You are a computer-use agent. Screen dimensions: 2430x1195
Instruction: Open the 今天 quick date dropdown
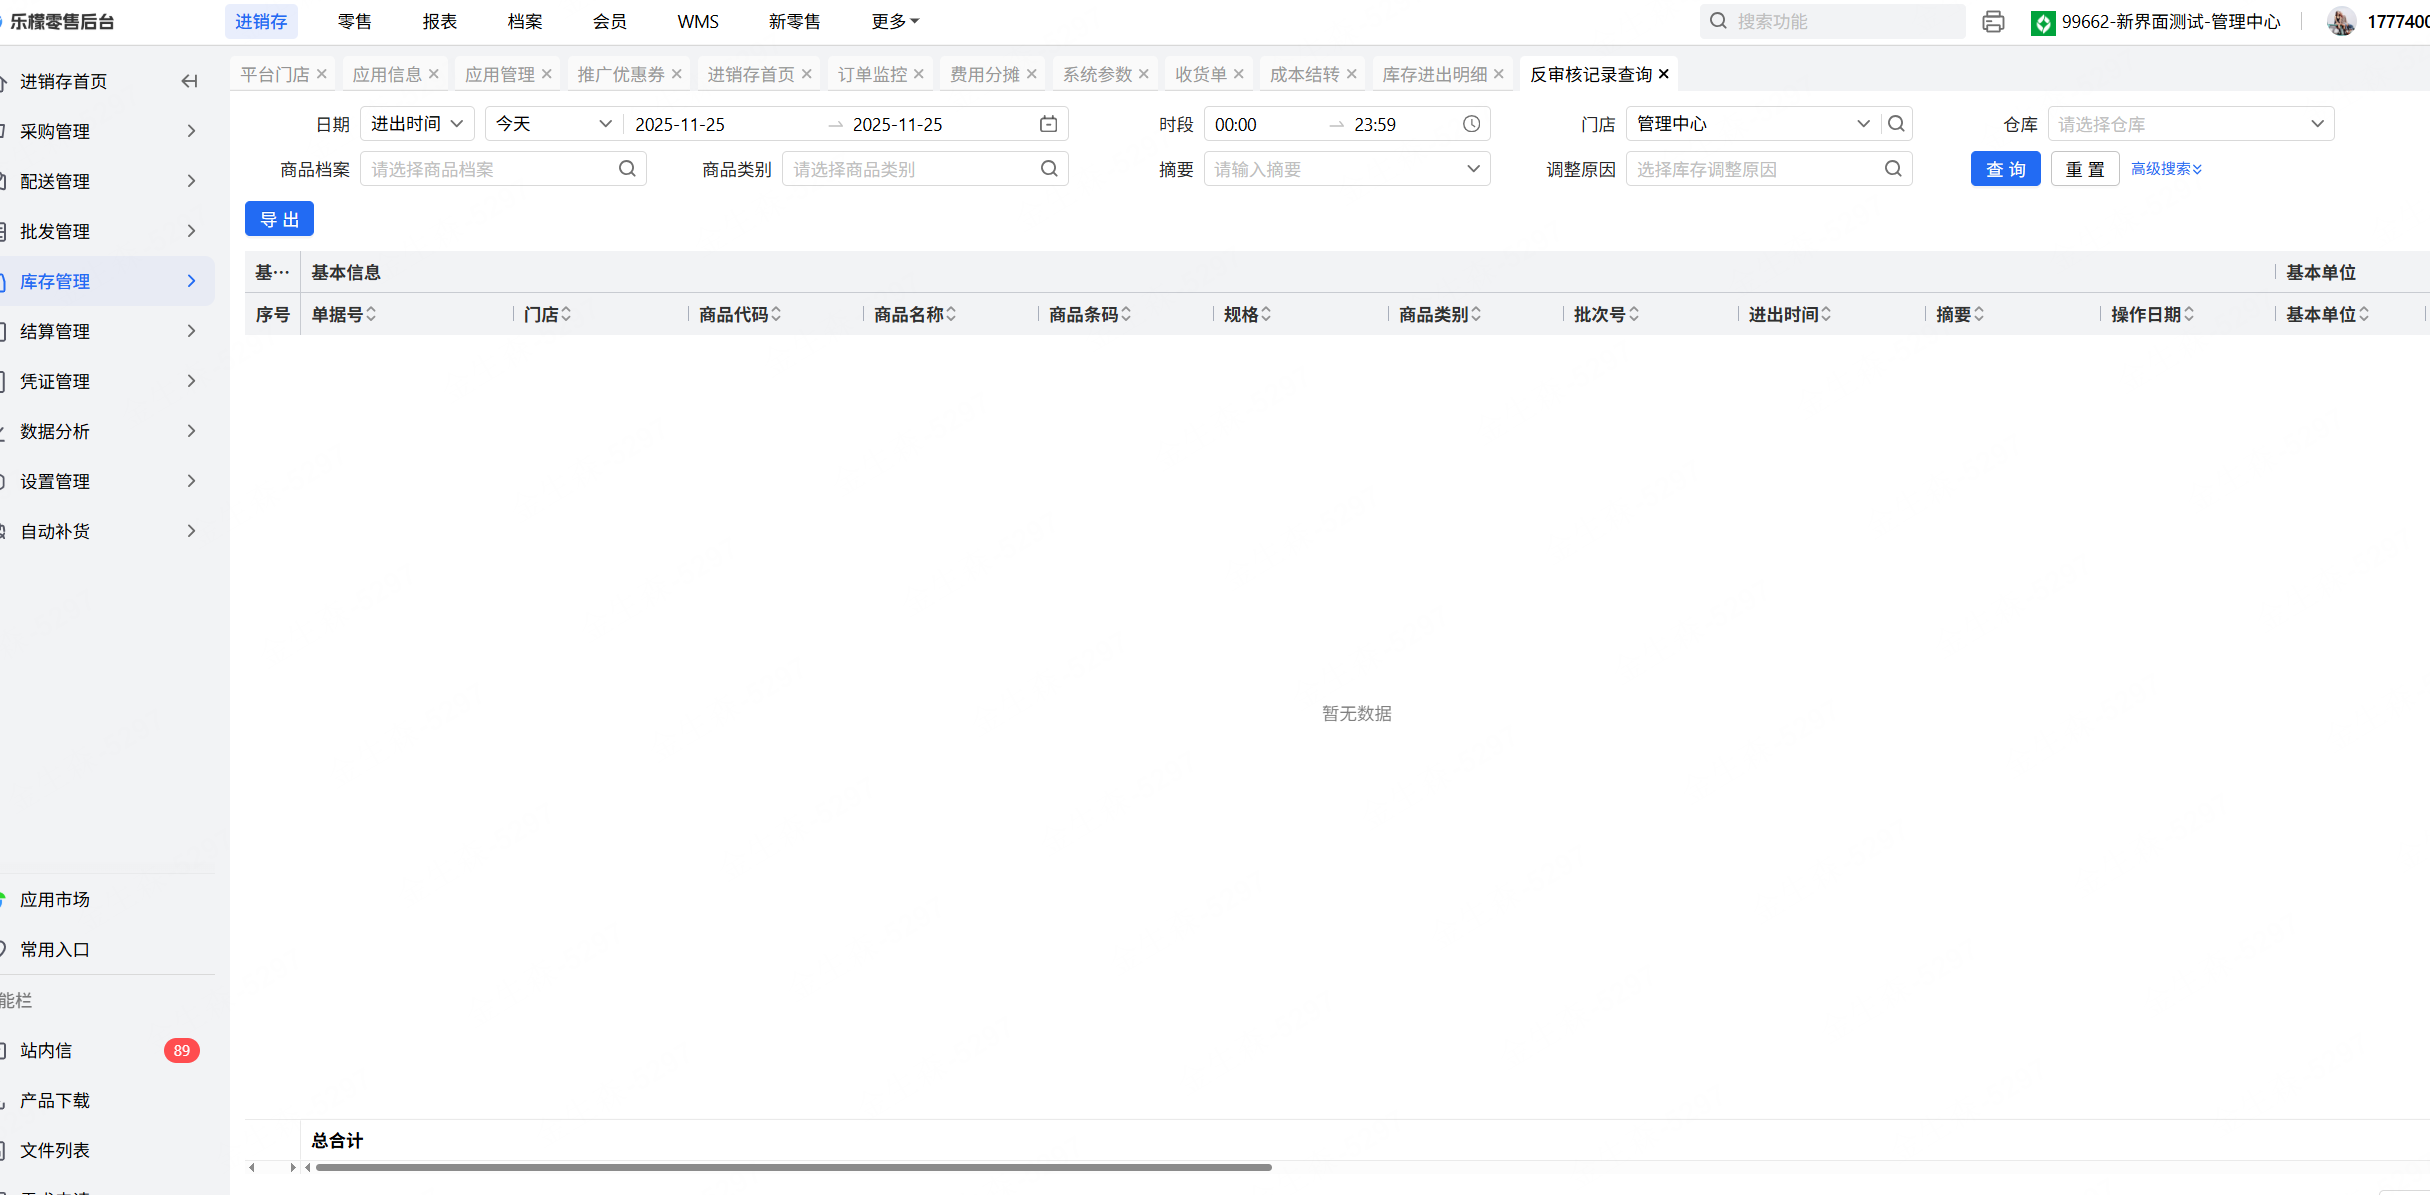coord(553,124)
